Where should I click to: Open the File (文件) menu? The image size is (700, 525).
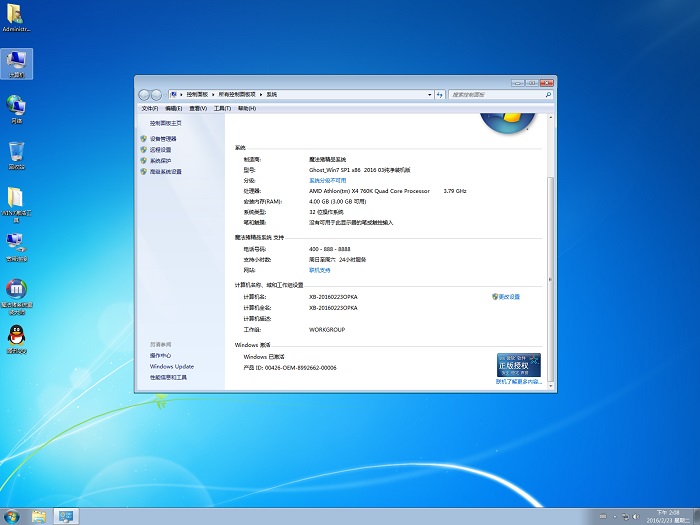click(149, 108)
